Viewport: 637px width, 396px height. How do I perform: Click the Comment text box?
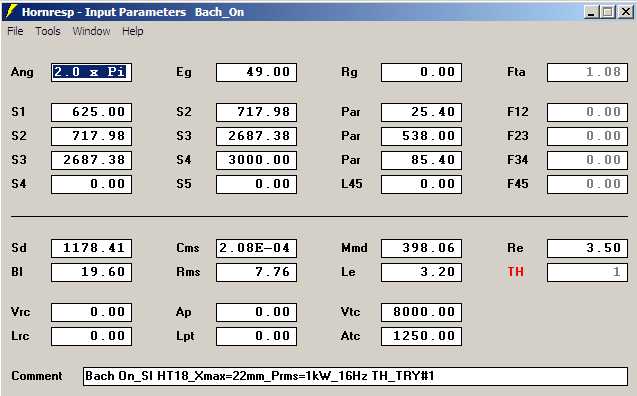point(355,376)
